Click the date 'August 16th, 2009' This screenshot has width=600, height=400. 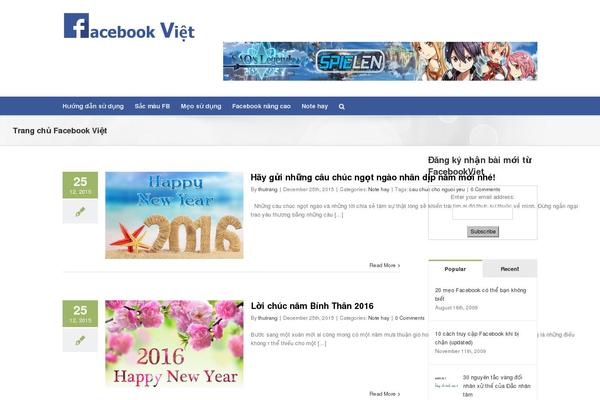point(456,308)
